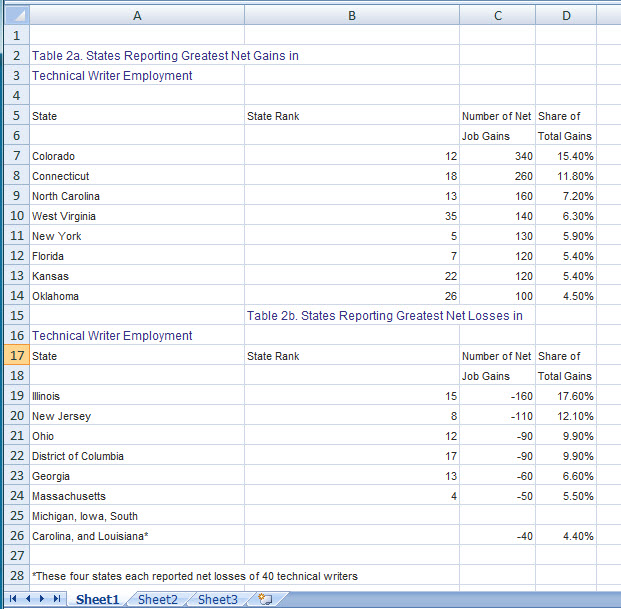Viewport: 621px width, 609px height.
Task: Select the West Virginia cell
Action: [137, 215]
